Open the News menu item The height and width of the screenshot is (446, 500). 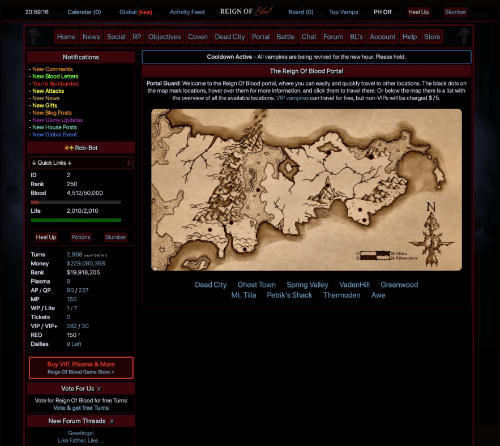[x=91, y=37]
